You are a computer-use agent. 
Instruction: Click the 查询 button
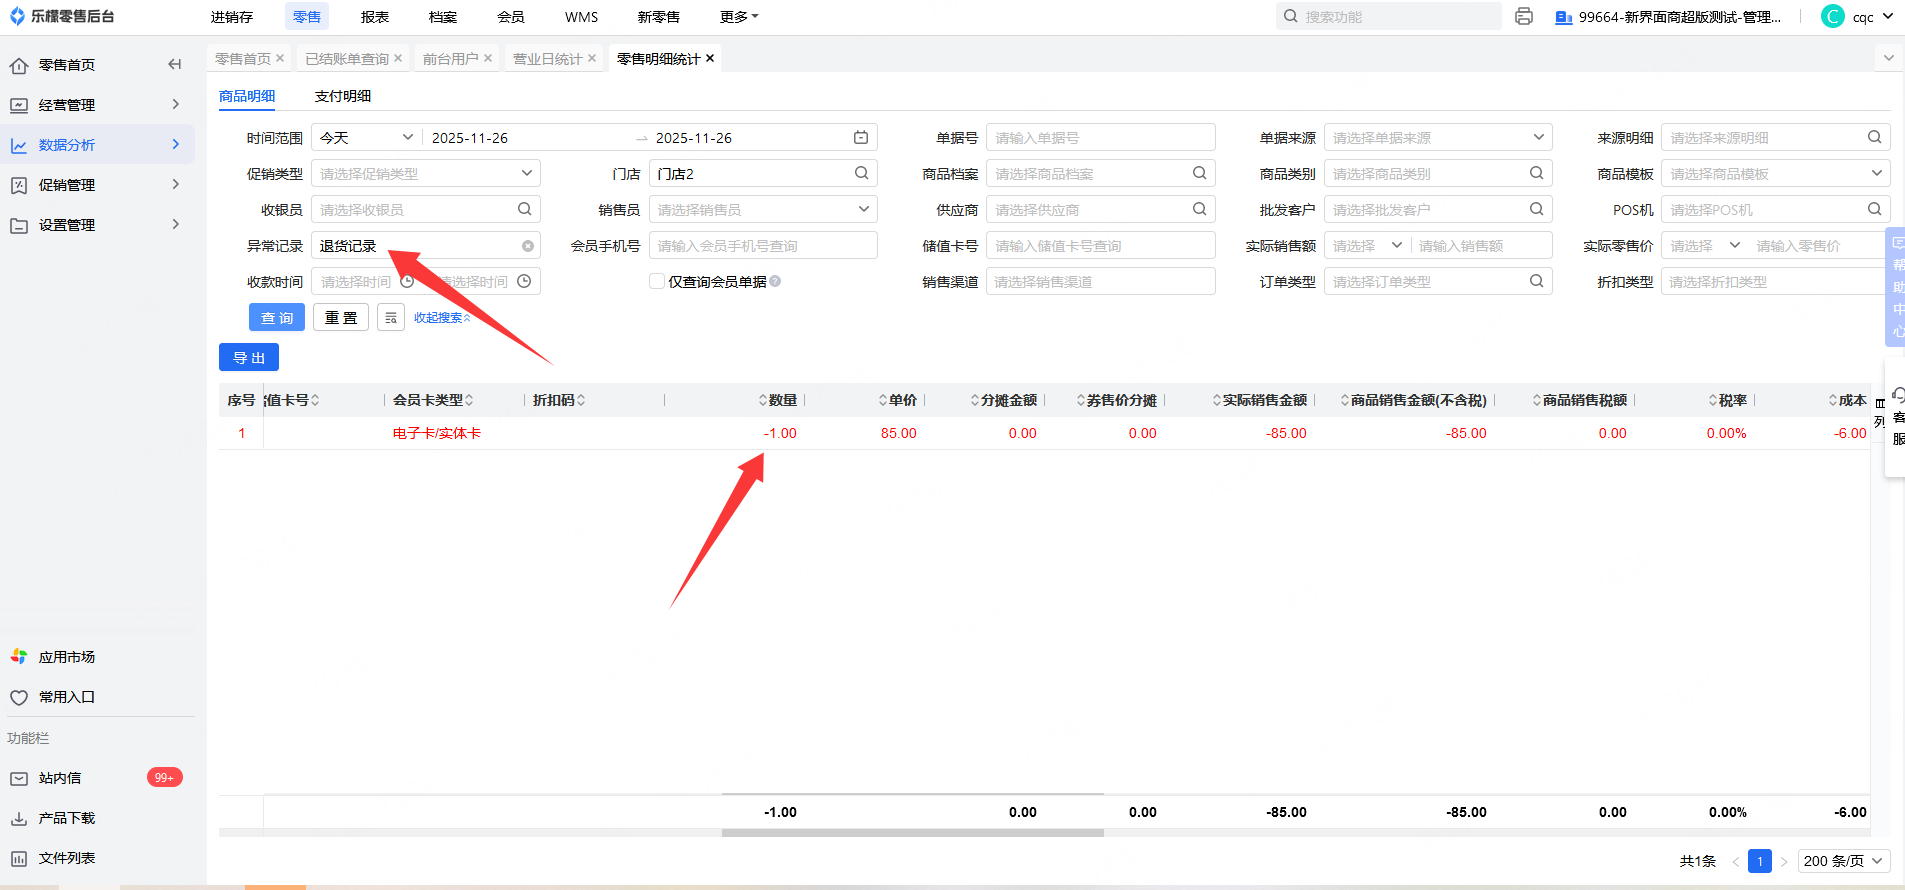(277, 317)
